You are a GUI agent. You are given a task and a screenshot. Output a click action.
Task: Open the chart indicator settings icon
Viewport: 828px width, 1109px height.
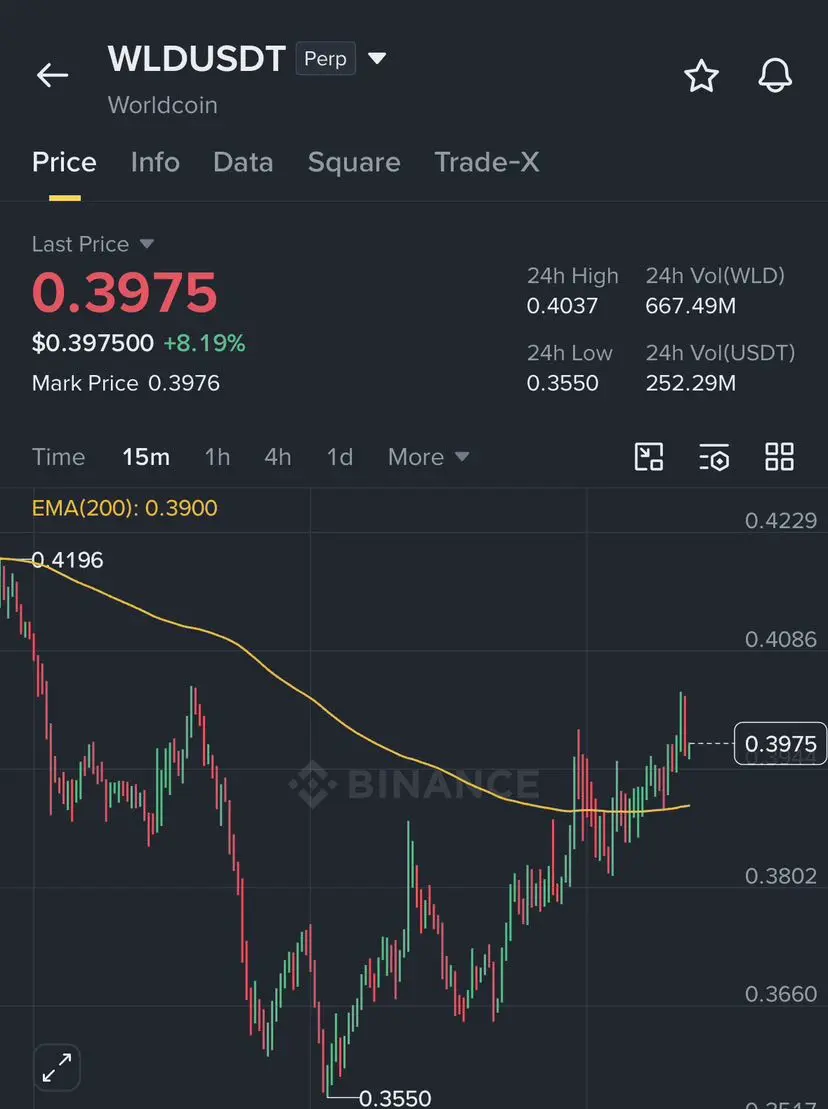(713, 457)
